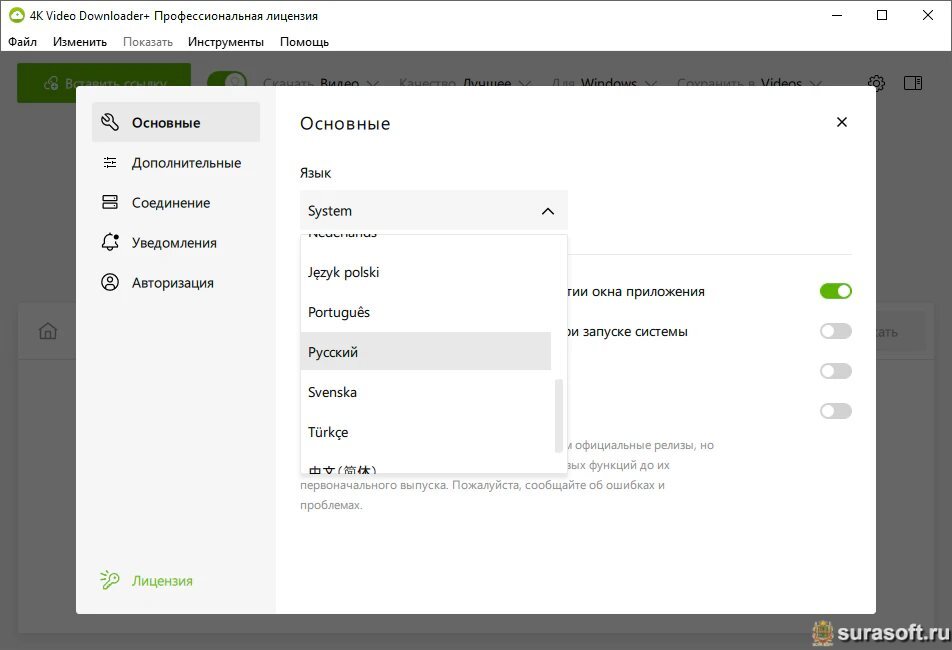Turn on the third toggle switch
This screenshot has height=650, width=952.
835,371
